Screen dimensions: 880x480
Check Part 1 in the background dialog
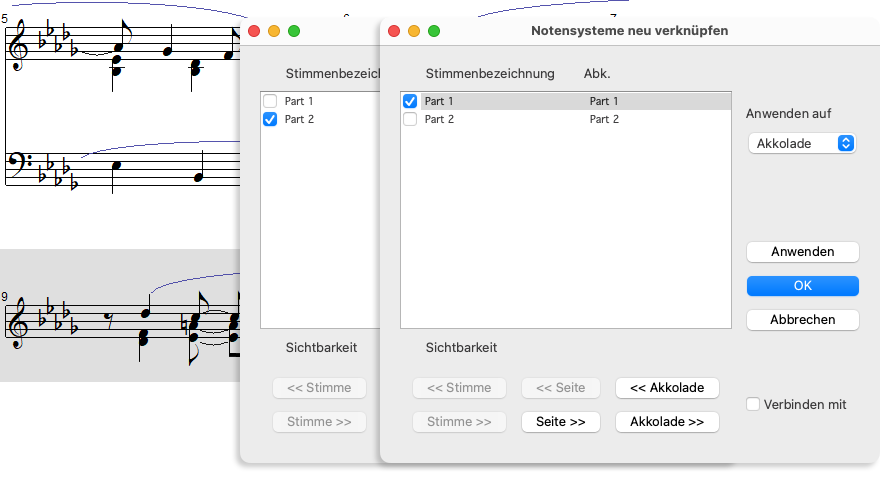[x=270, y=101]
